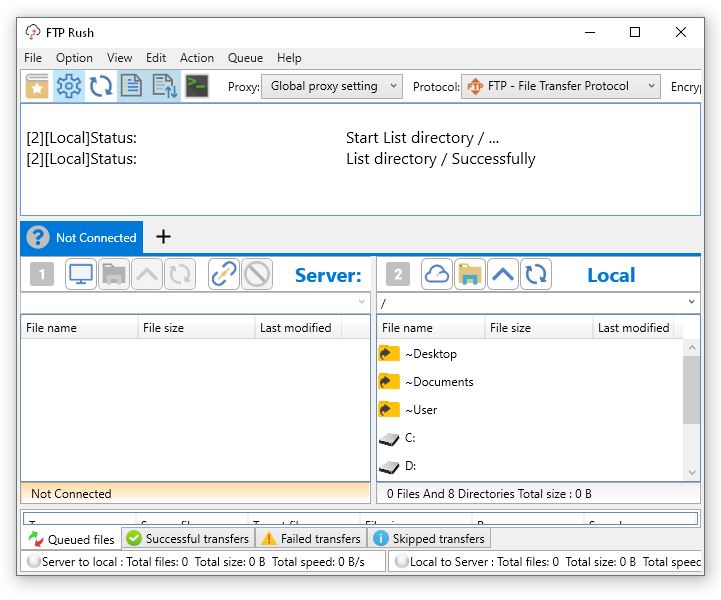Viewport: 721px width, 600px height.
Task: Click the disconnect stop icon in Server pane
Action: pyautogui.click(x=257, y=275)
